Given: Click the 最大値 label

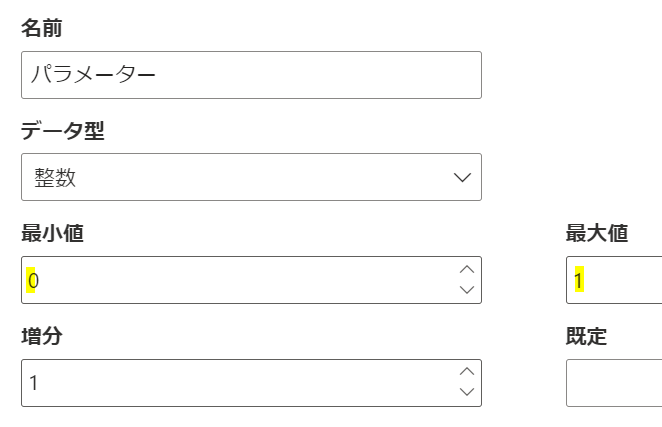Looking at the screenshot, I should (x=596, y=233).
